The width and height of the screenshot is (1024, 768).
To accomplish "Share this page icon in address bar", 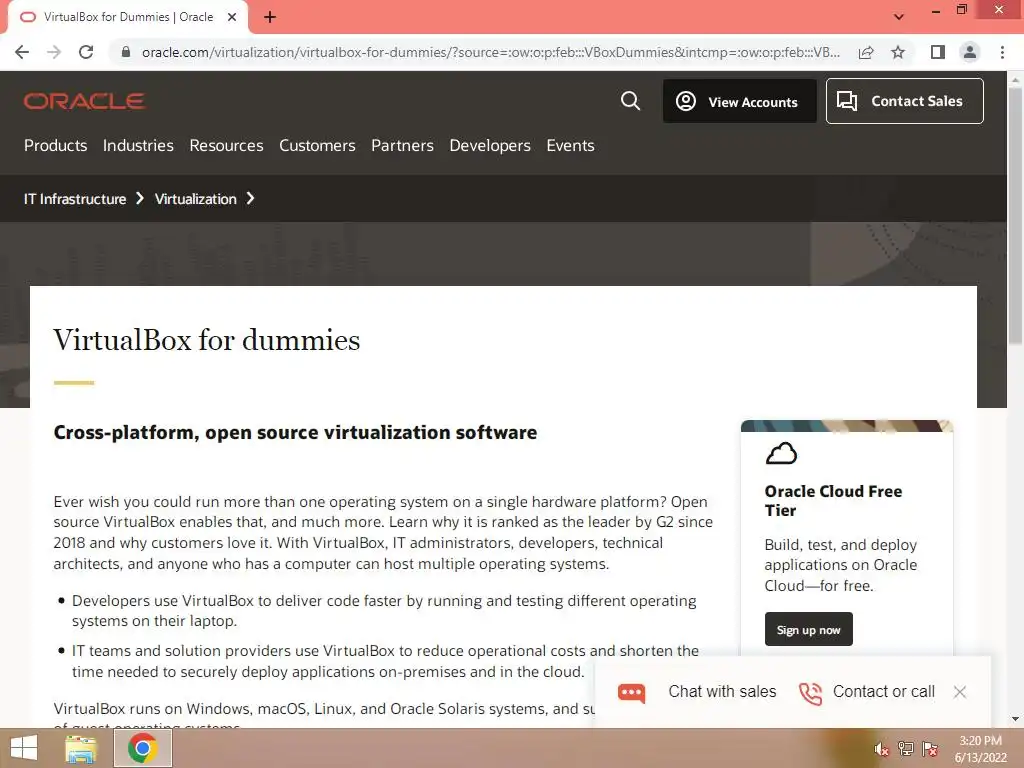I will pos(866,52).
